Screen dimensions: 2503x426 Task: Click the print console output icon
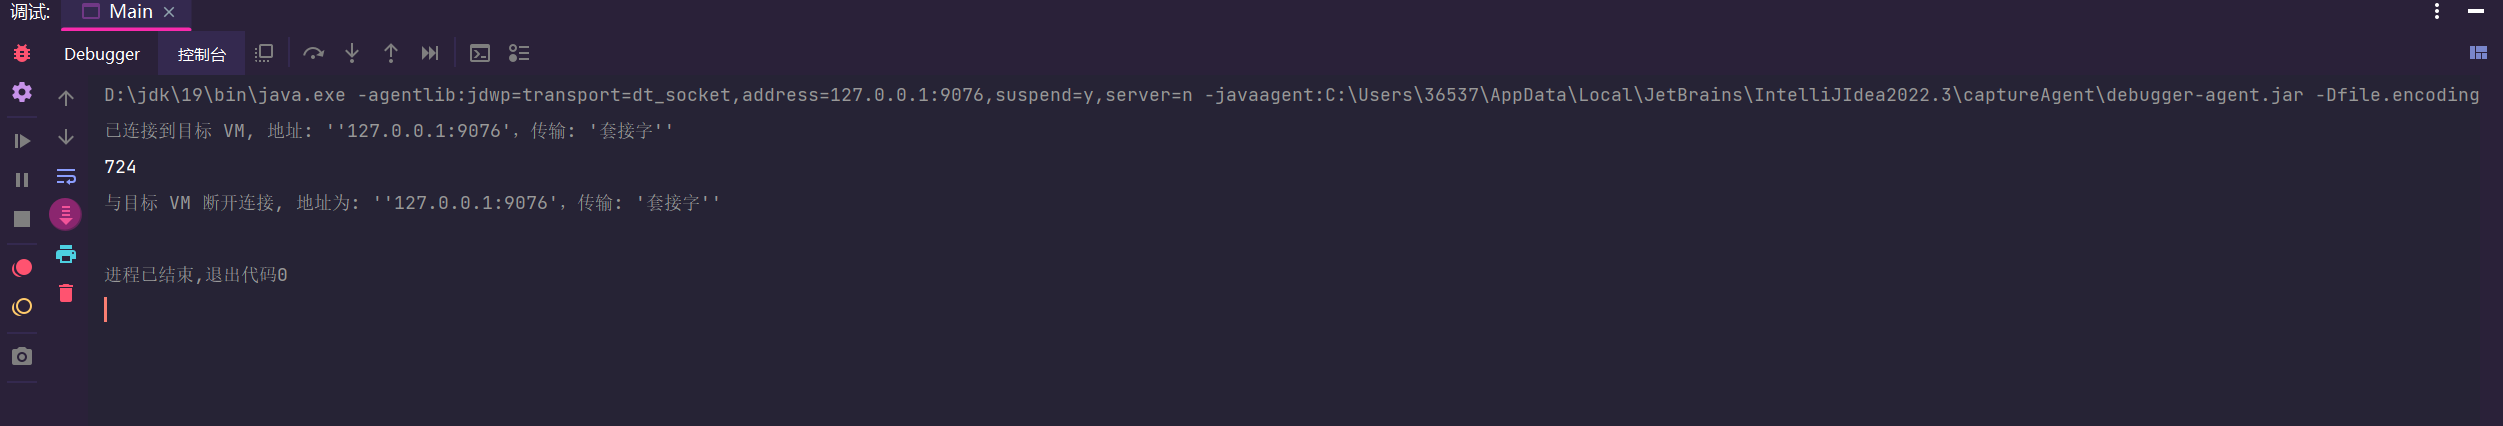coord(66,254)
